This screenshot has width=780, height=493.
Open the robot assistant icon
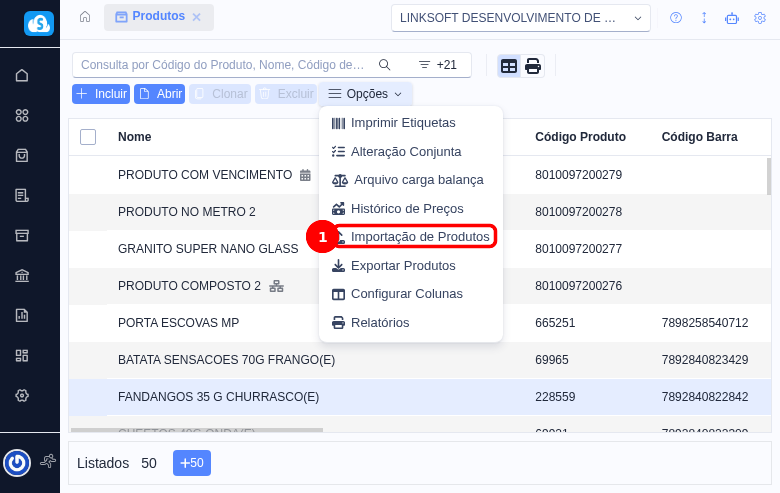[732, 18]
